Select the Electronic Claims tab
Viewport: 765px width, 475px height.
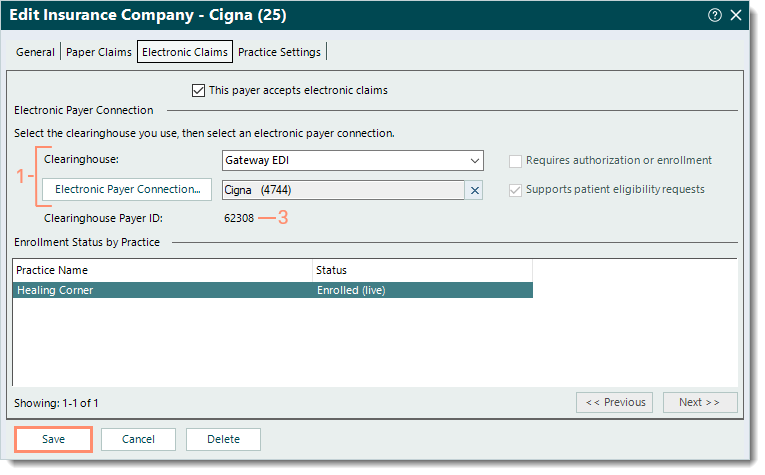pyautogui.click(x=186, y=52)
